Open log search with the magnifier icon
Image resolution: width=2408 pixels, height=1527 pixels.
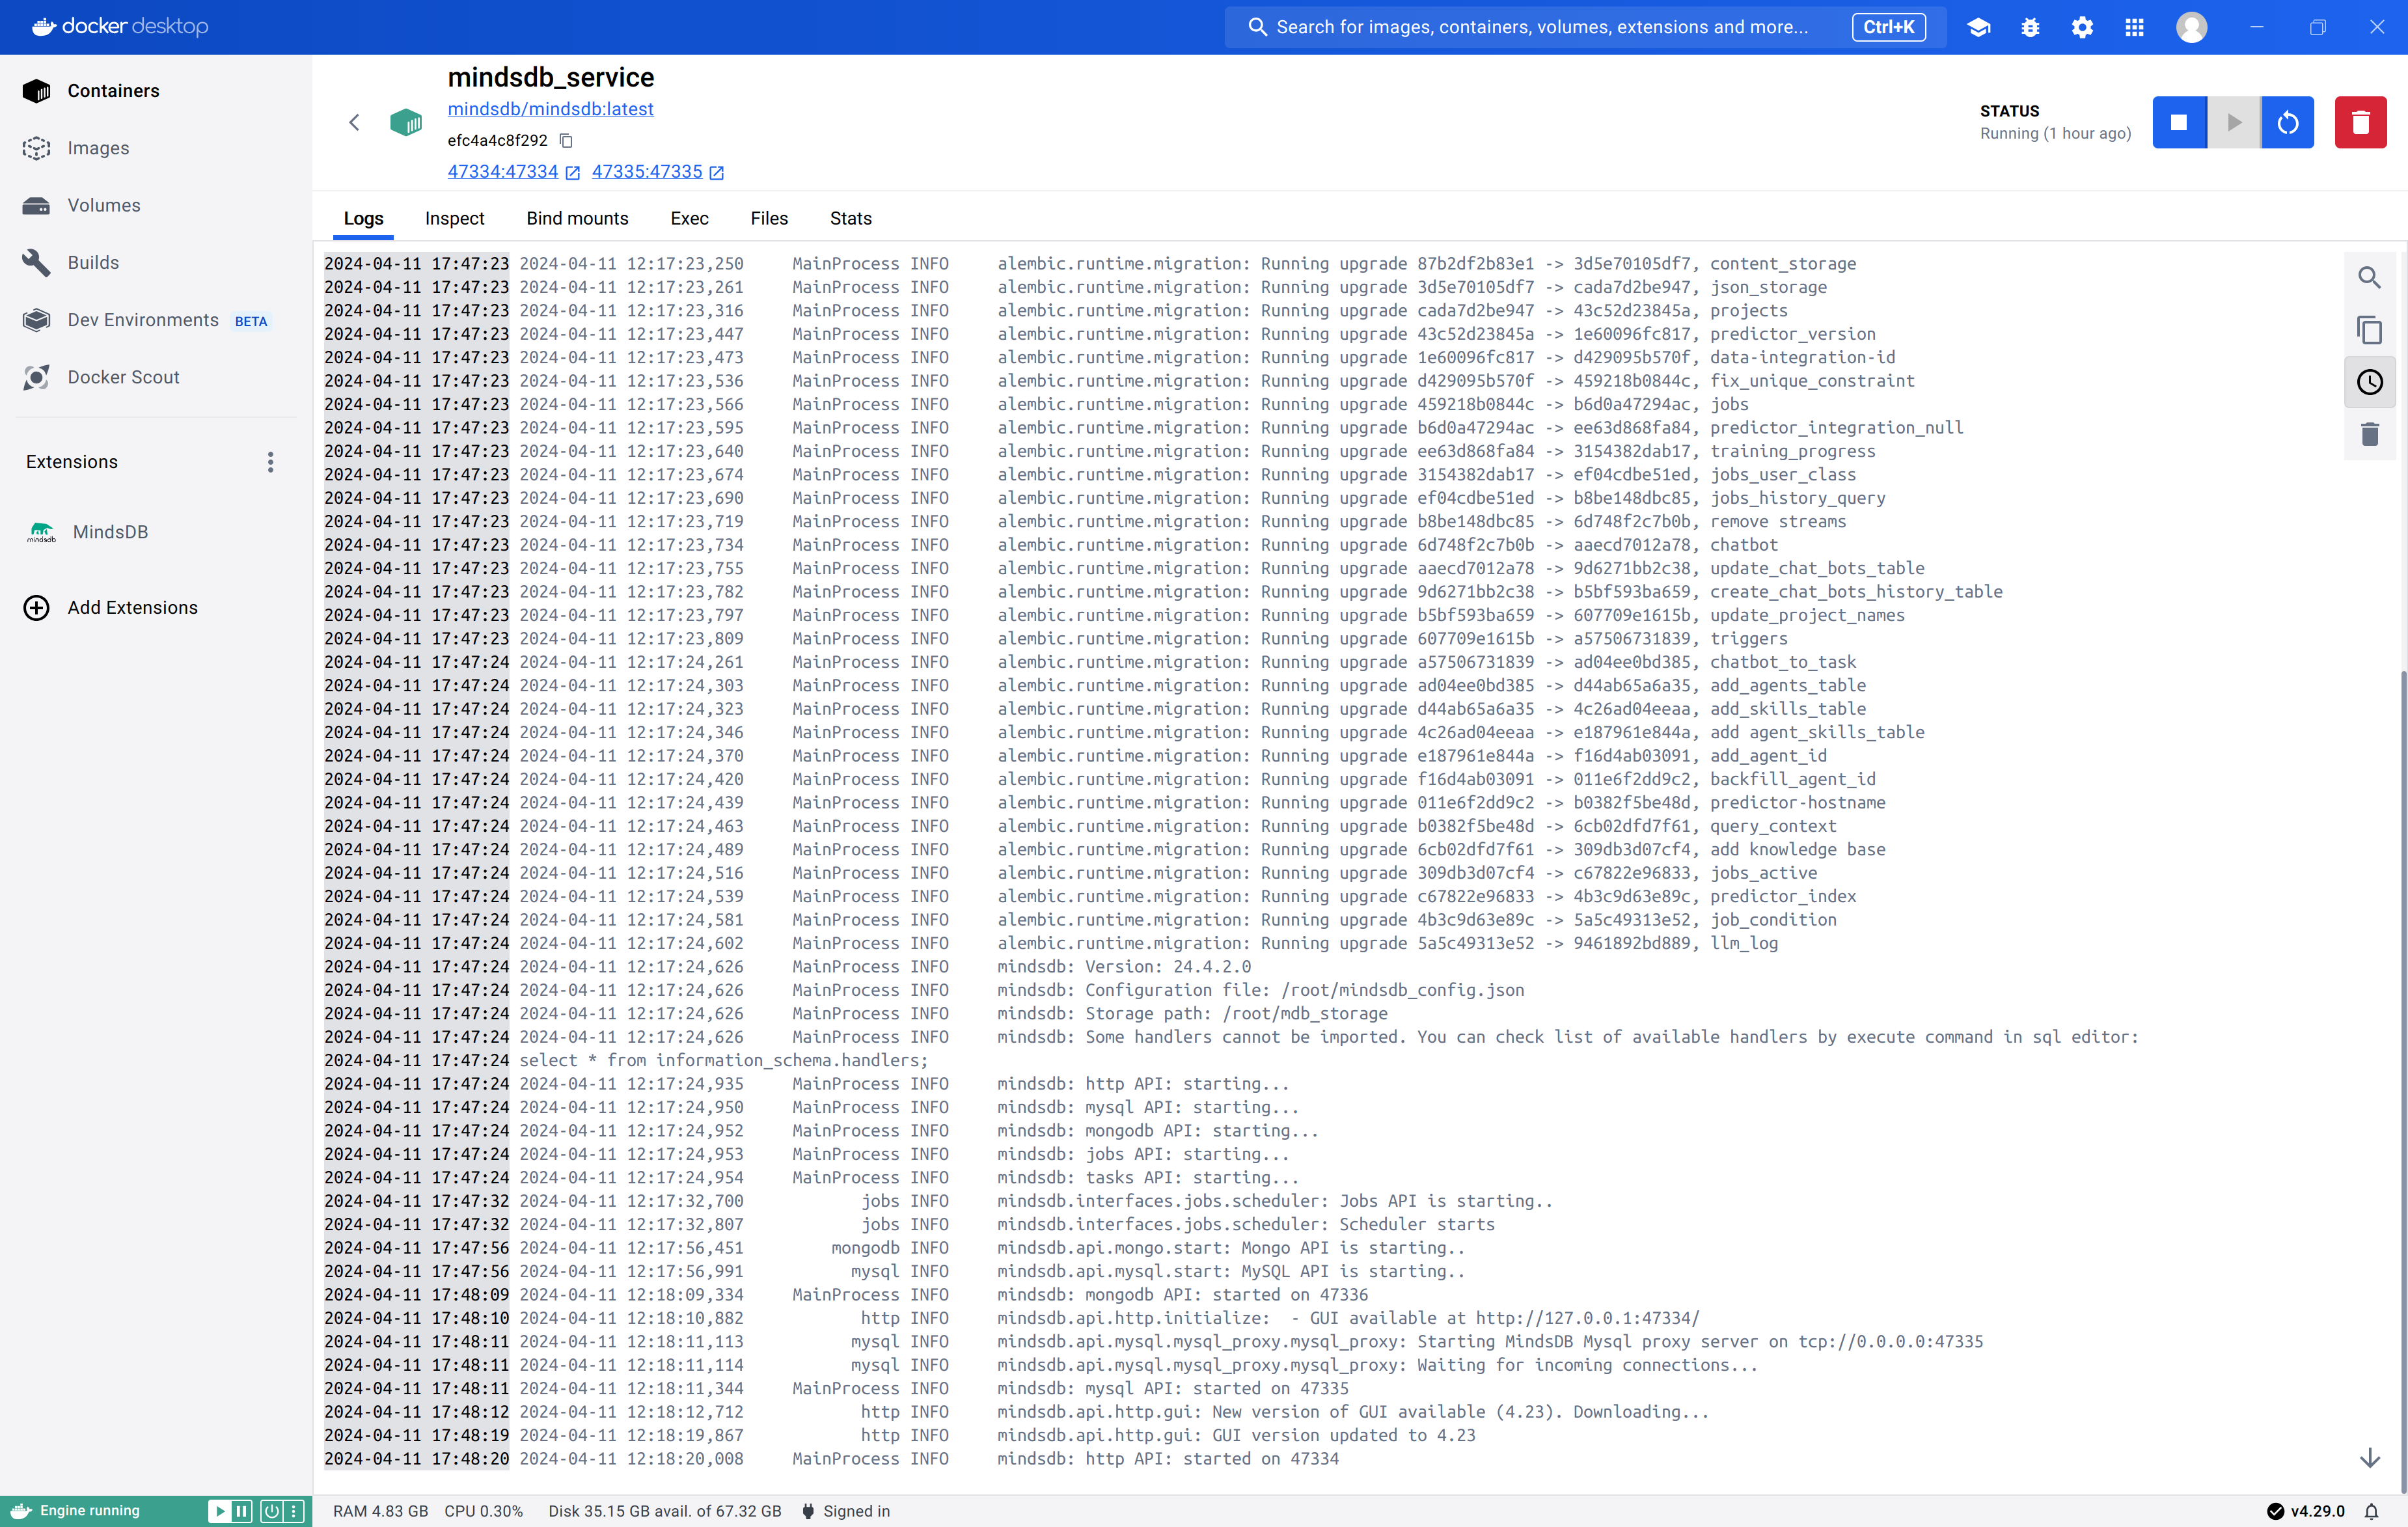click(2369, 277)
